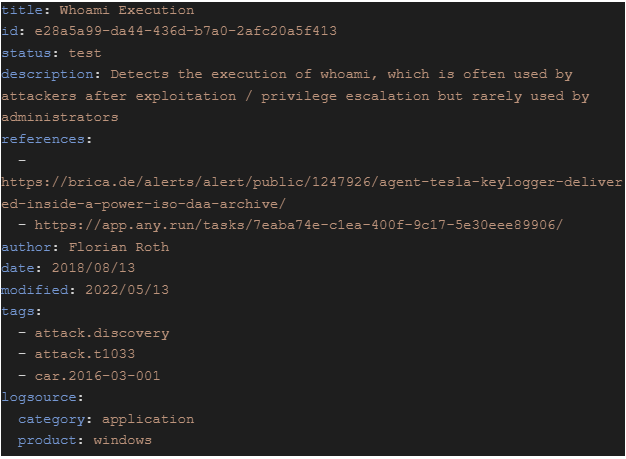The image size is (626, 459).
Task: Open the app.any.run tasks link
Action: [x=299, y=225]
